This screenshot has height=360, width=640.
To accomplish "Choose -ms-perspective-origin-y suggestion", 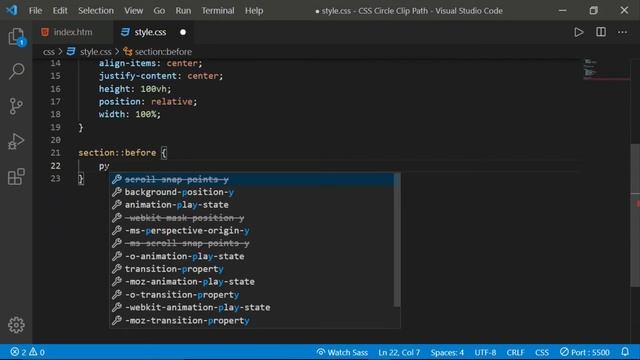I will 251,231.
